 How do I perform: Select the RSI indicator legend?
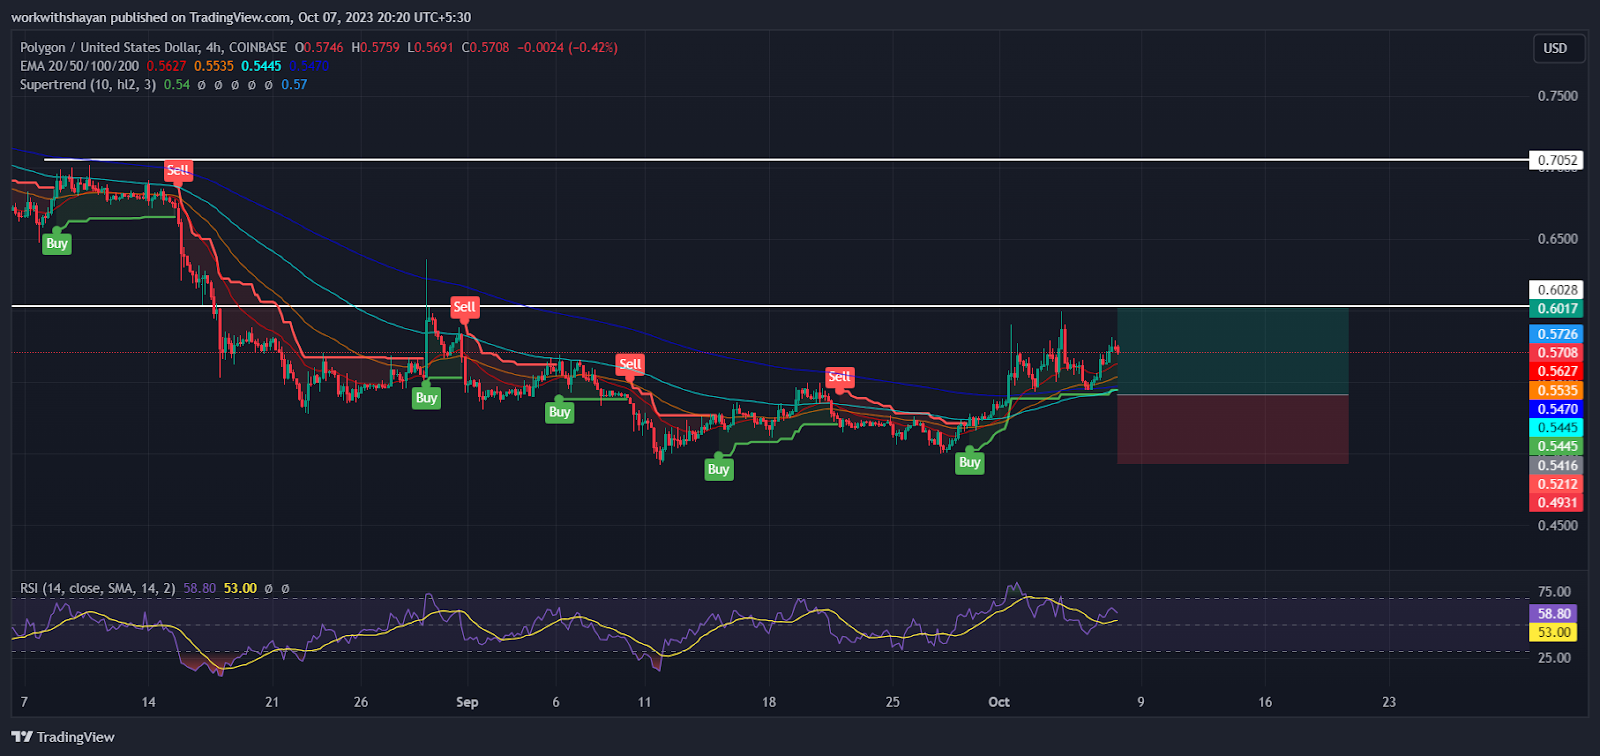click(98, 588)
